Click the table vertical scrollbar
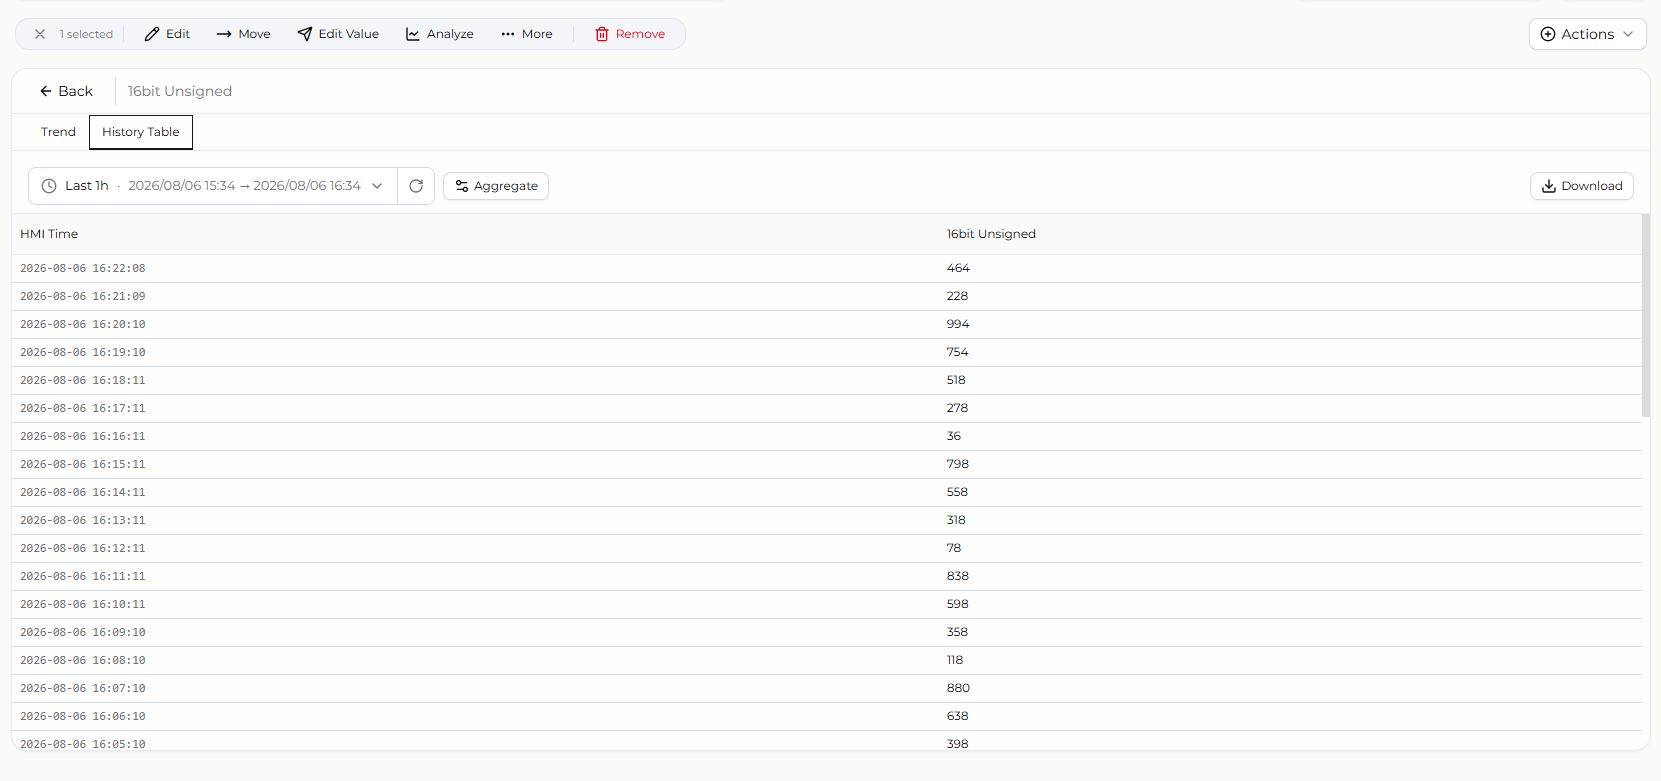The width and height of the screenshot is (1661, 781). (x=1645, y=315)
